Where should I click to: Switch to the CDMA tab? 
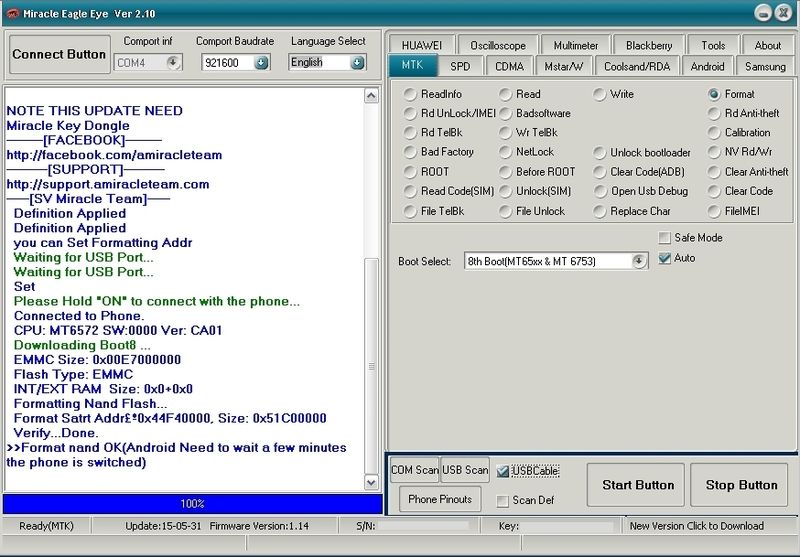point(509,66)
